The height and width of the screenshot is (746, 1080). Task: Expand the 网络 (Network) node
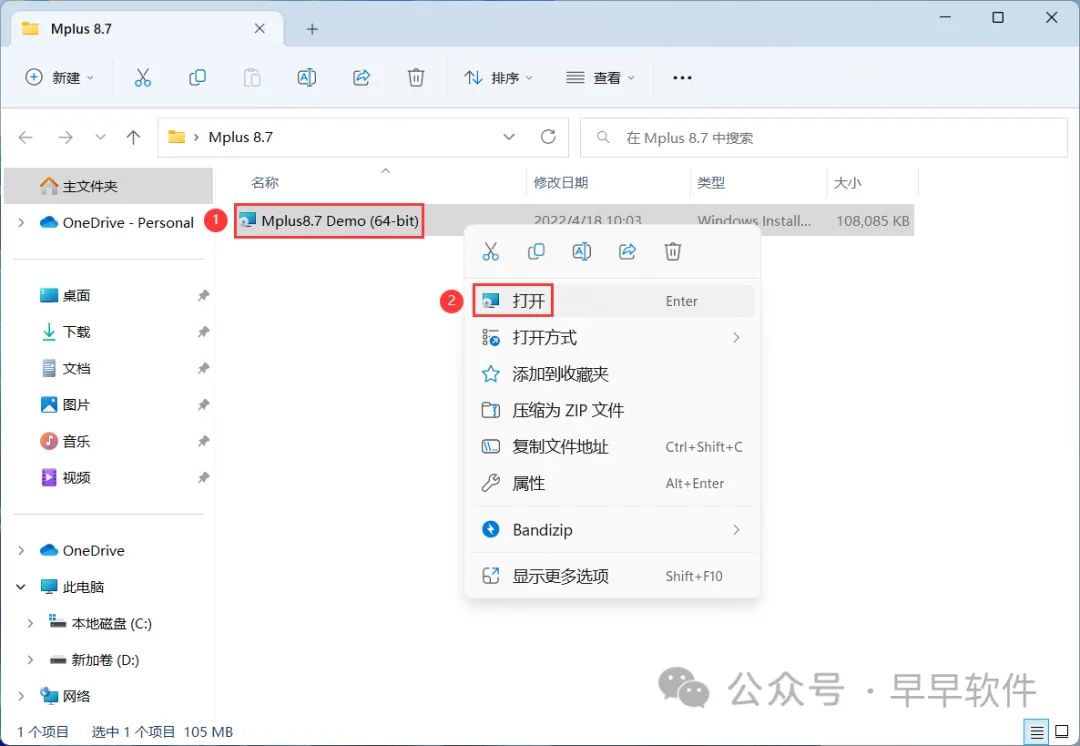21,696
